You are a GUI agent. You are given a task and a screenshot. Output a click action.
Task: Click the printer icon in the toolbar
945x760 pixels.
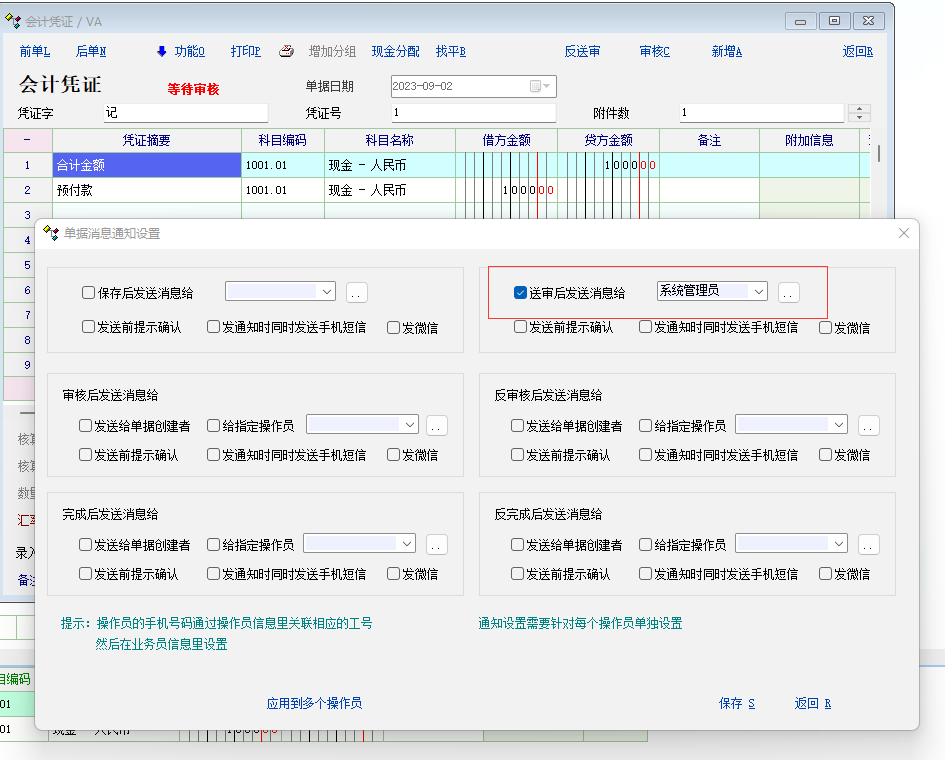tap(286, 52)
